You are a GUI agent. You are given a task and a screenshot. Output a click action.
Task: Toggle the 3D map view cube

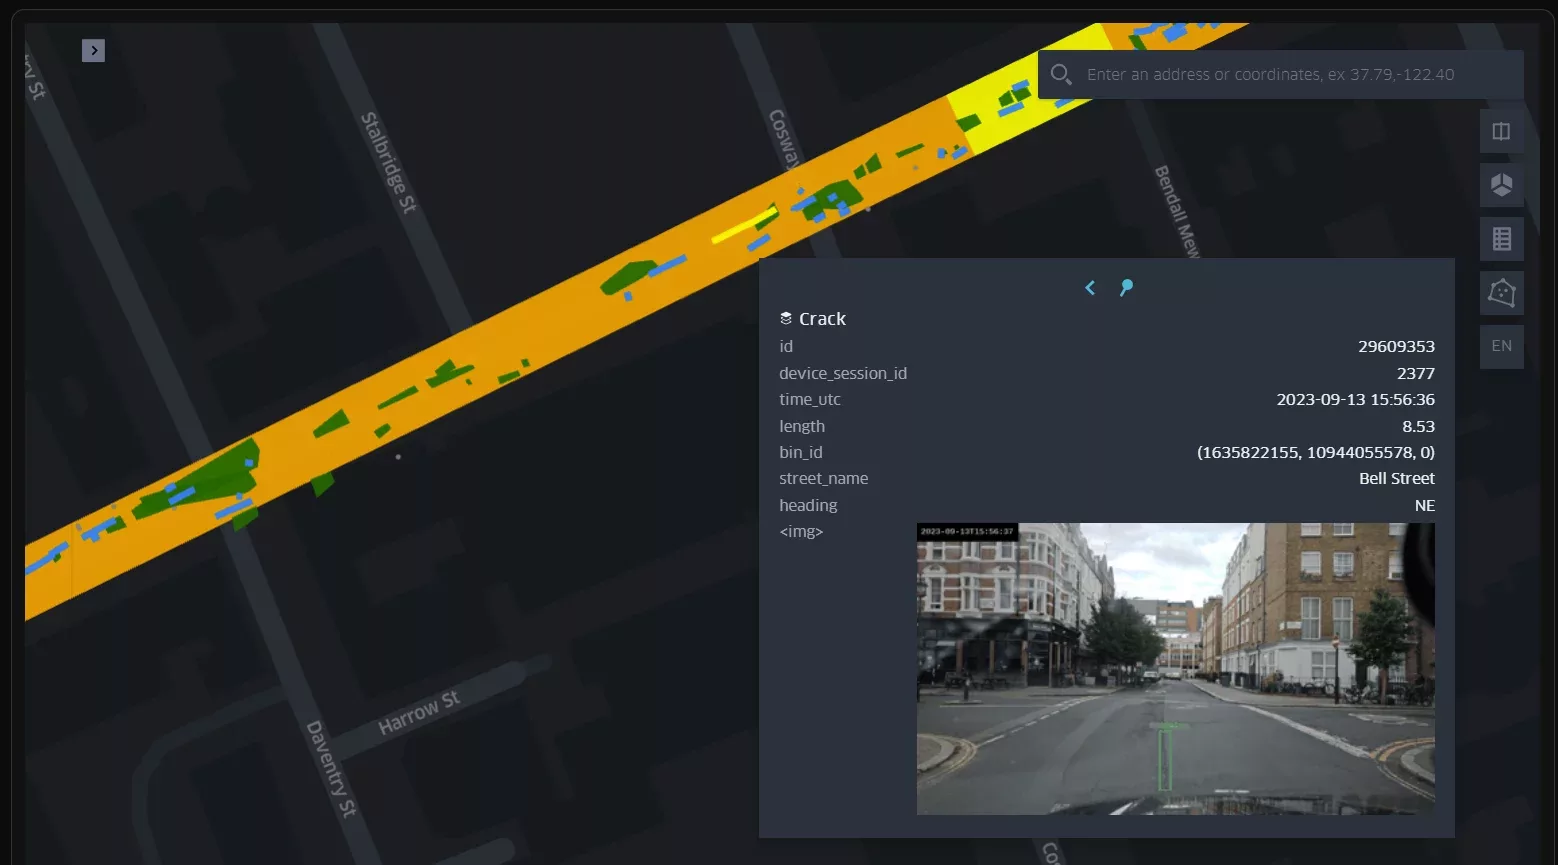tap(1501, 185)
